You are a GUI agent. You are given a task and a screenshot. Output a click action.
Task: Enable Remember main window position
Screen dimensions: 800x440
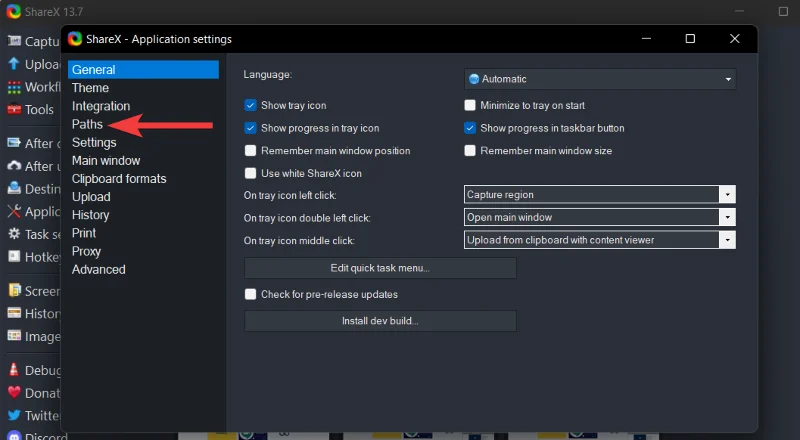pos(250,151)
